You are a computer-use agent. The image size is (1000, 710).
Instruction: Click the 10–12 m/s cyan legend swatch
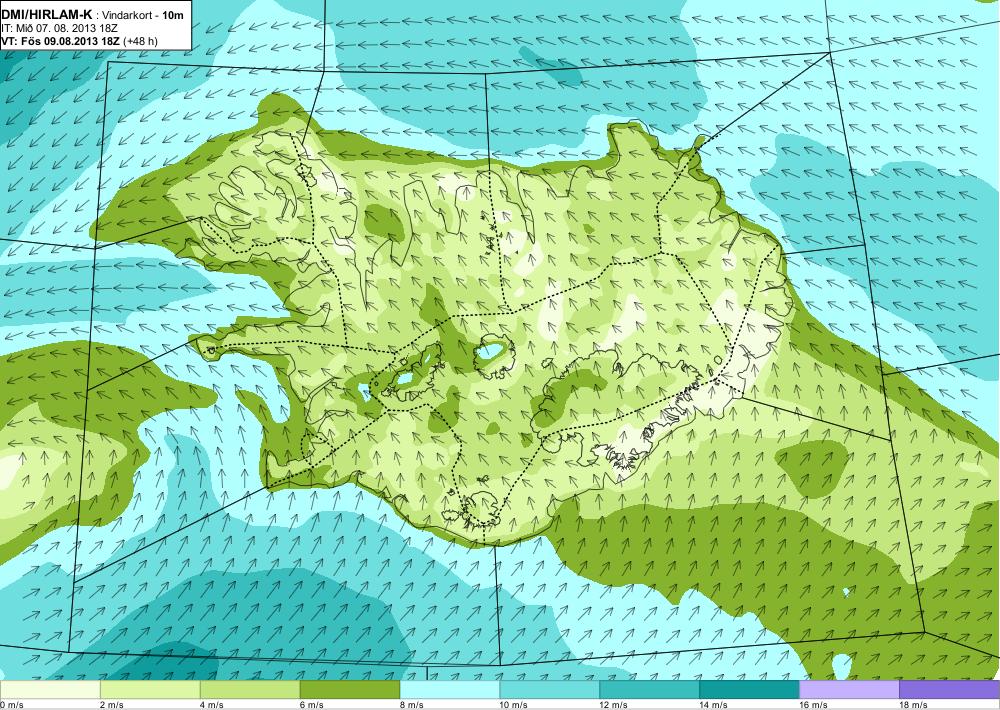pyautogui.click(x=550, y=690)
